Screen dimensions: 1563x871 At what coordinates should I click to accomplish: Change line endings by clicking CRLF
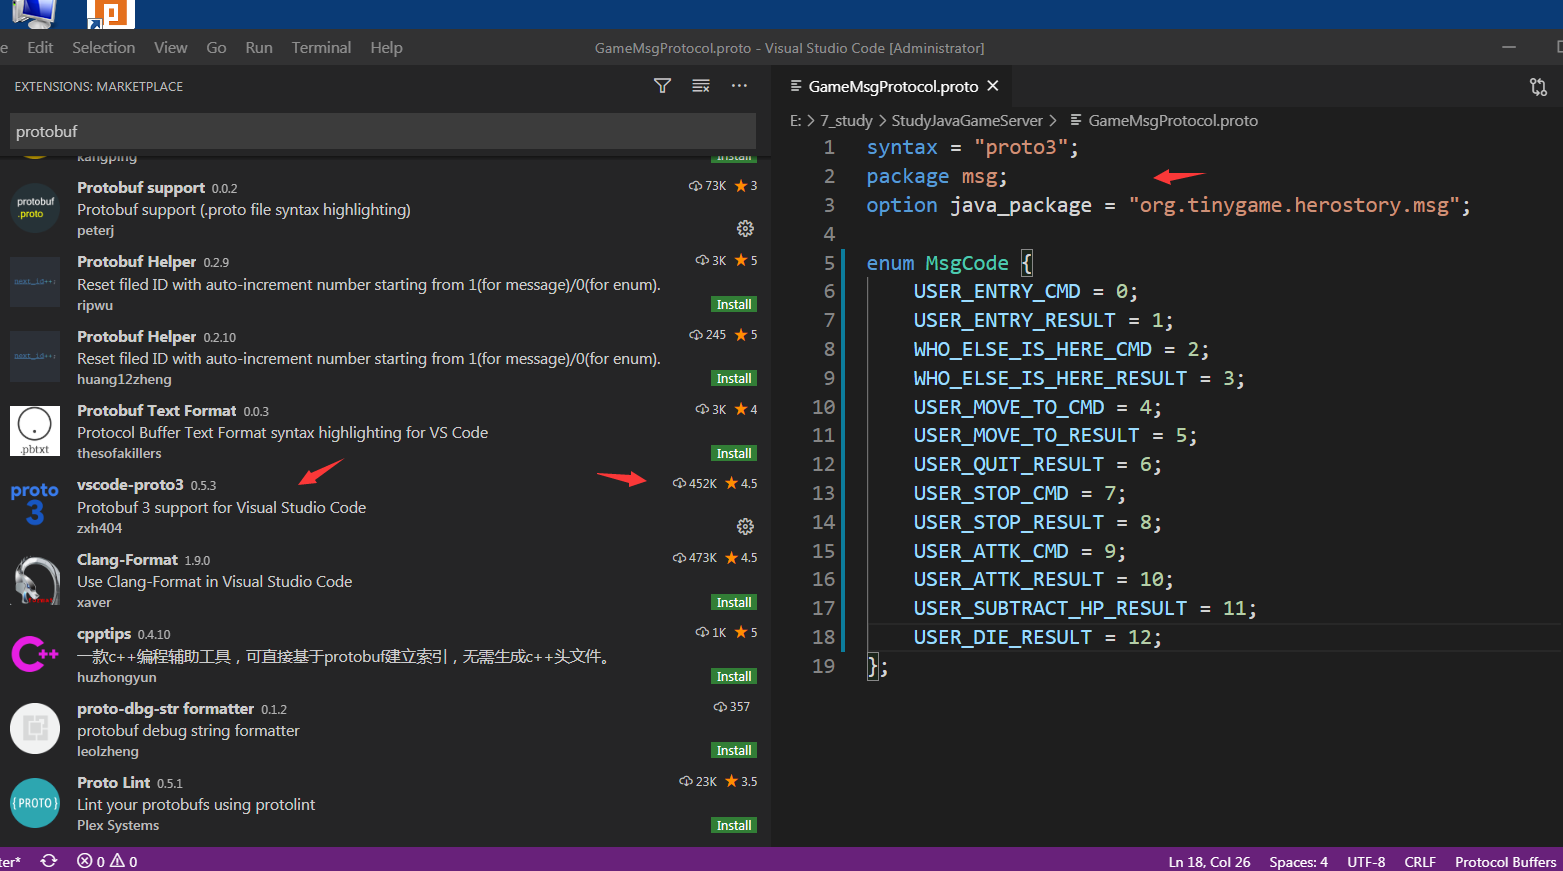point(1420,861)
